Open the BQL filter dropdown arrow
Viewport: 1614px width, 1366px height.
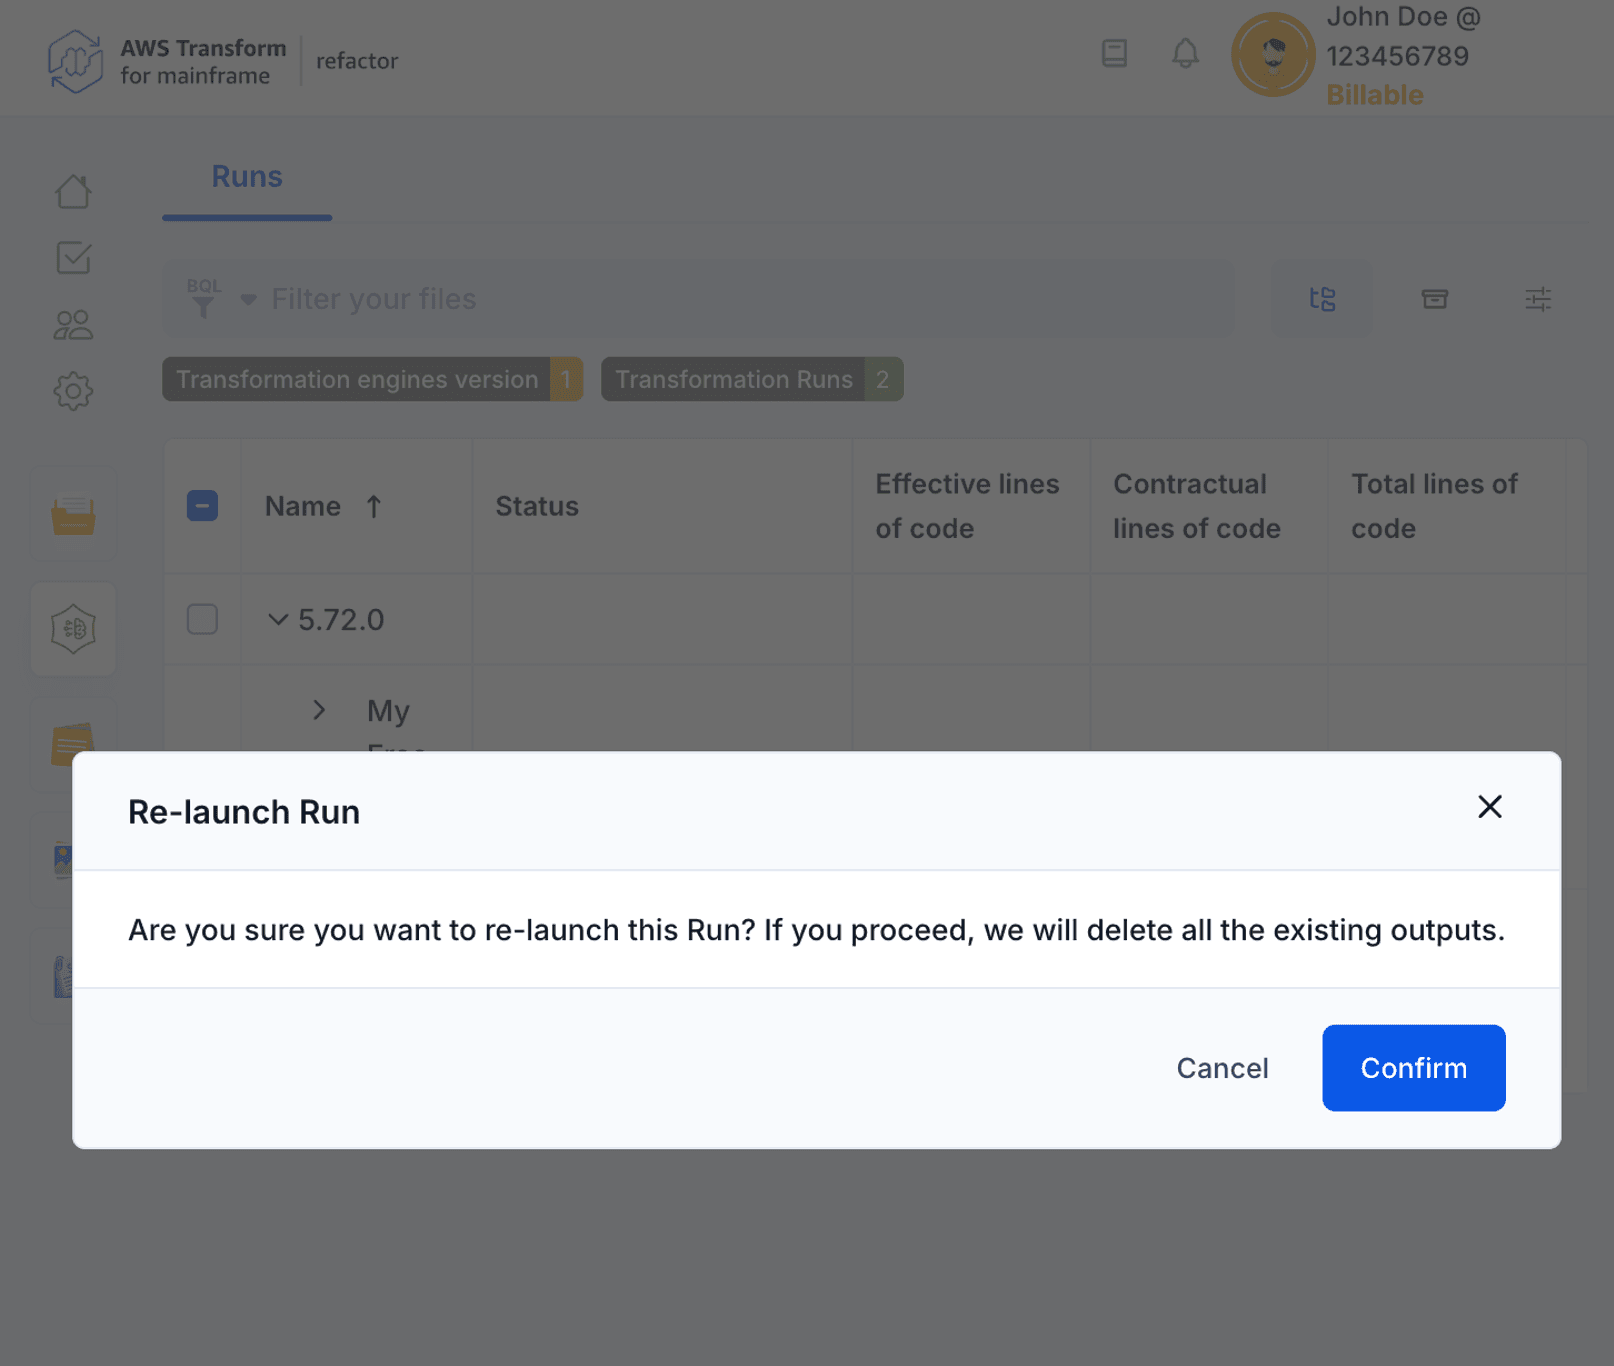[x=248, y=299]
